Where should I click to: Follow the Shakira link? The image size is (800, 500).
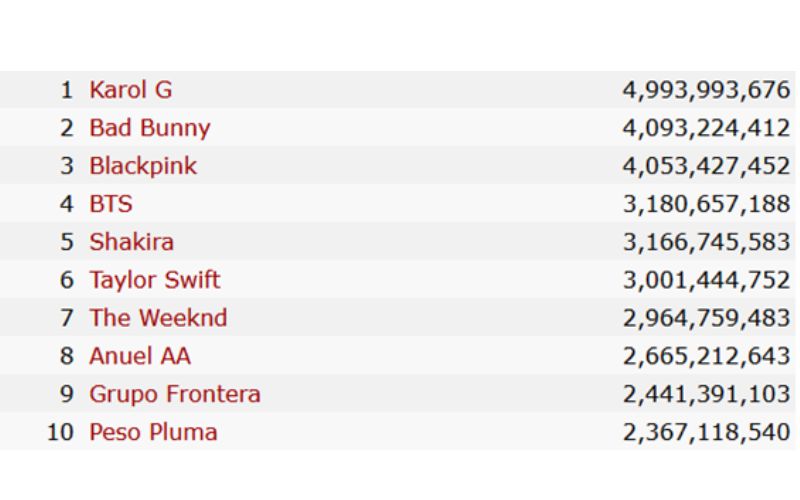click(131, 242)
